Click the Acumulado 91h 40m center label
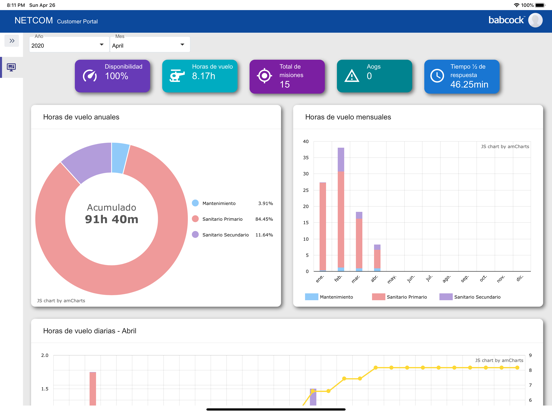552x414 pixels. point(112,214)
